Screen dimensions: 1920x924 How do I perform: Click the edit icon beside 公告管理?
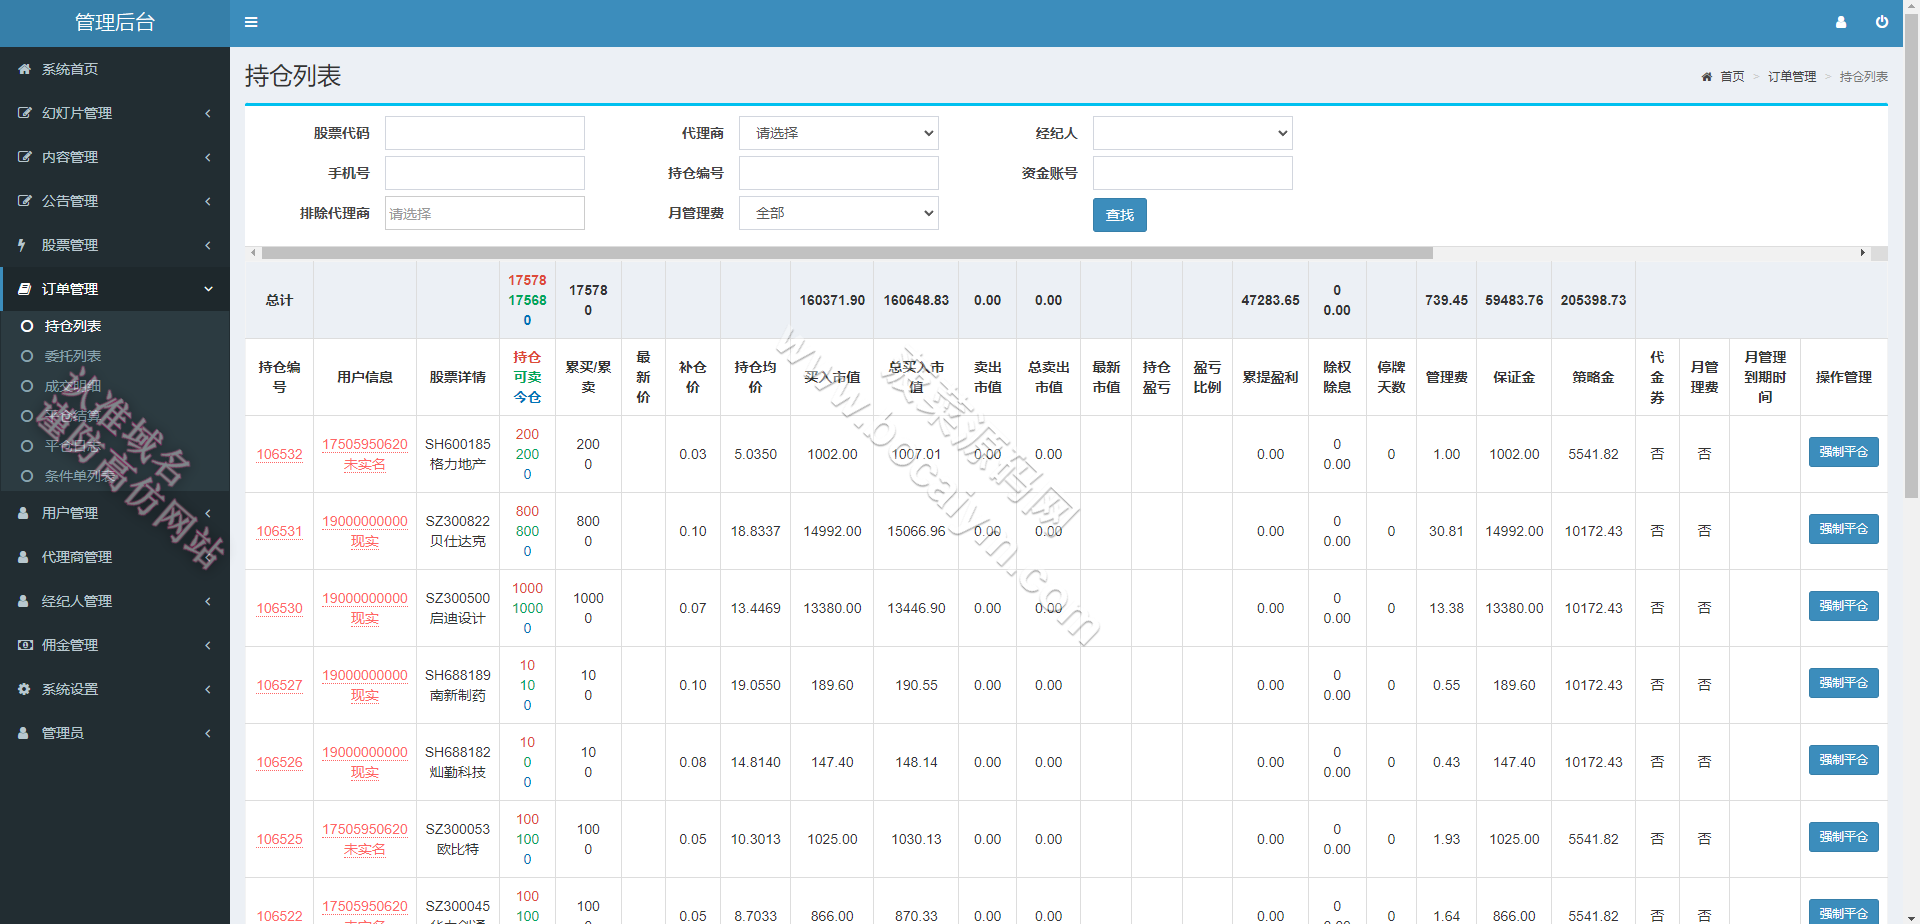pyautogui.click(x=24, y=201)
